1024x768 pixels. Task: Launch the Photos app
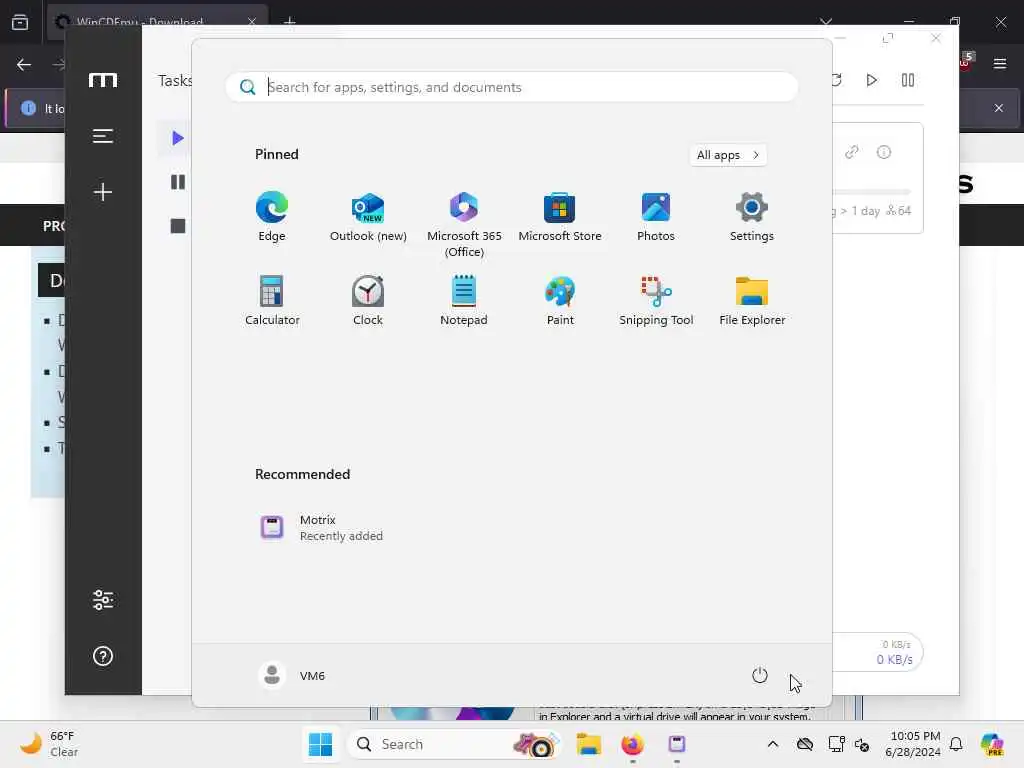pyautogui.click(x=656, y=216)
